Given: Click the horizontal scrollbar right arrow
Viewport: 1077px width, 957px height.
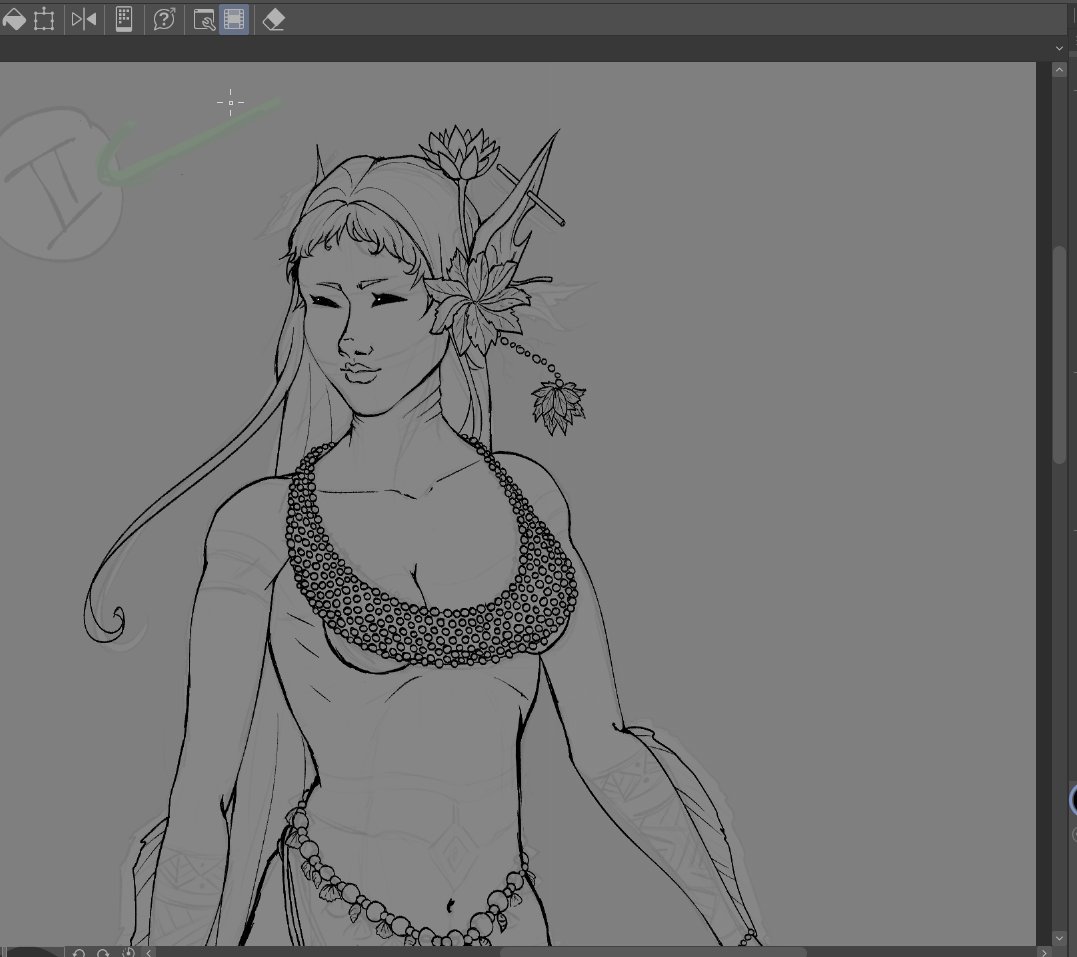Looking at the screenshot, I should [x=1044, y=952].
